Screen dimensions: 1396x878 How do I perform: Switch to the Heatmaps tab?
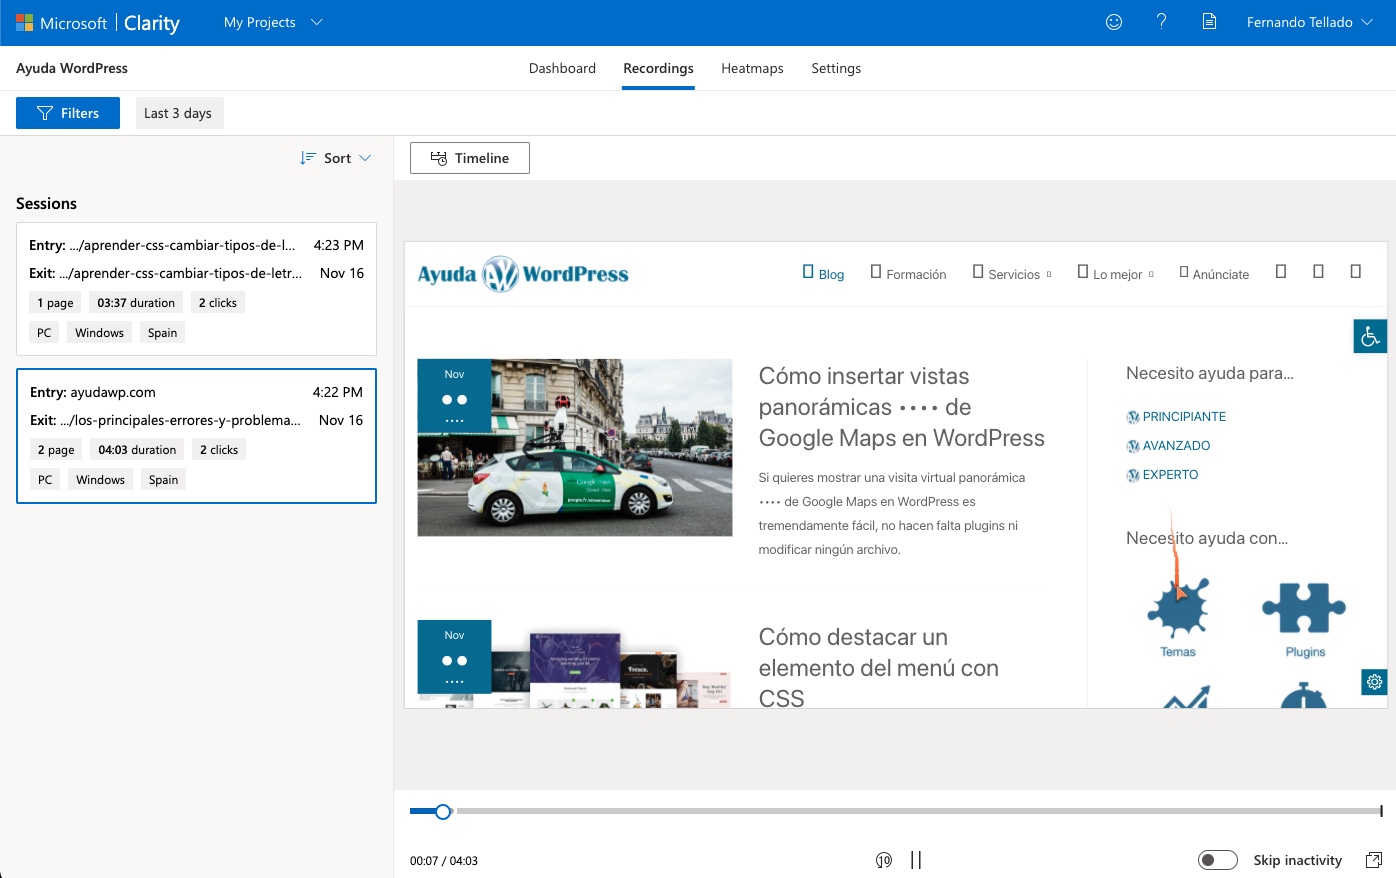(x=752, y=68)
